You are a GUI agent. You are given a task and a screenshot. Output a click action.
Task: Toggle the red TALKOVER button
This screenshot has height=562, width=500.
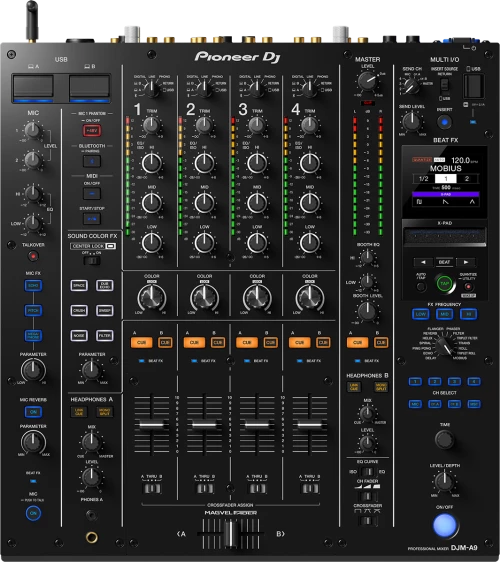coord(33,256)
